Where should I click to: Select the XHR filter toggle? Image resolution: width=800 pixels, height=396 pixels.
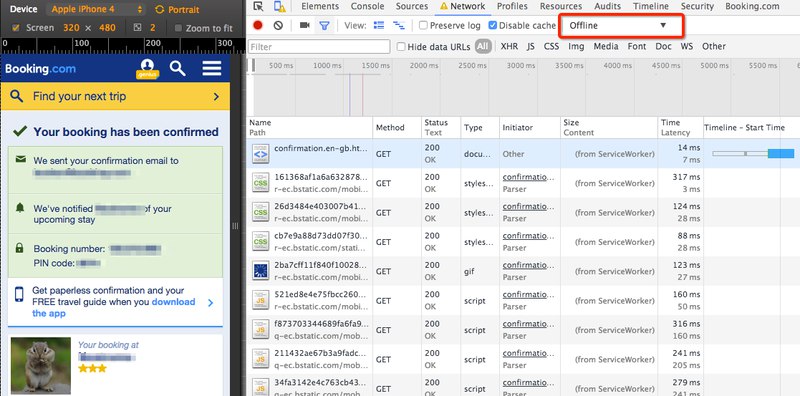pos(509,46)
